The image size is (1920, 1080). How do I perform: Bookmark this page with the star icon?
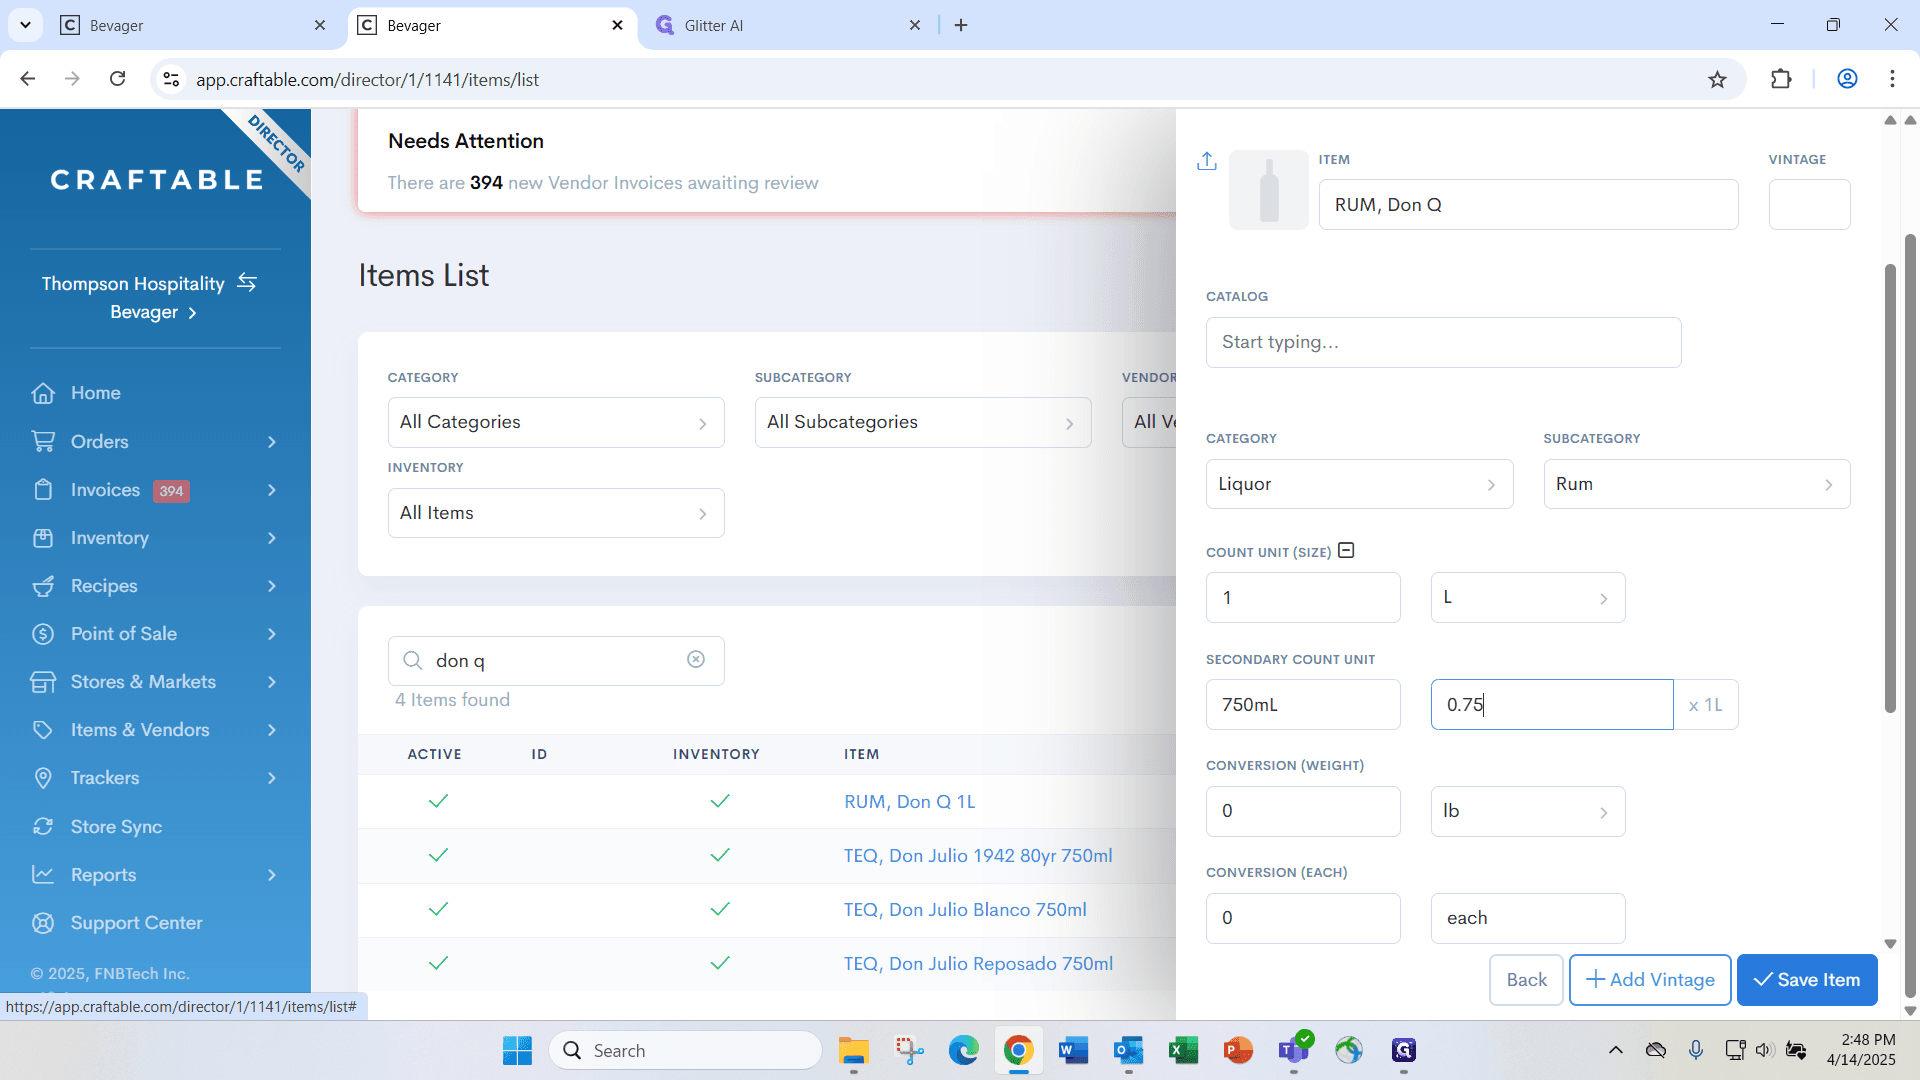[1717, 79]
